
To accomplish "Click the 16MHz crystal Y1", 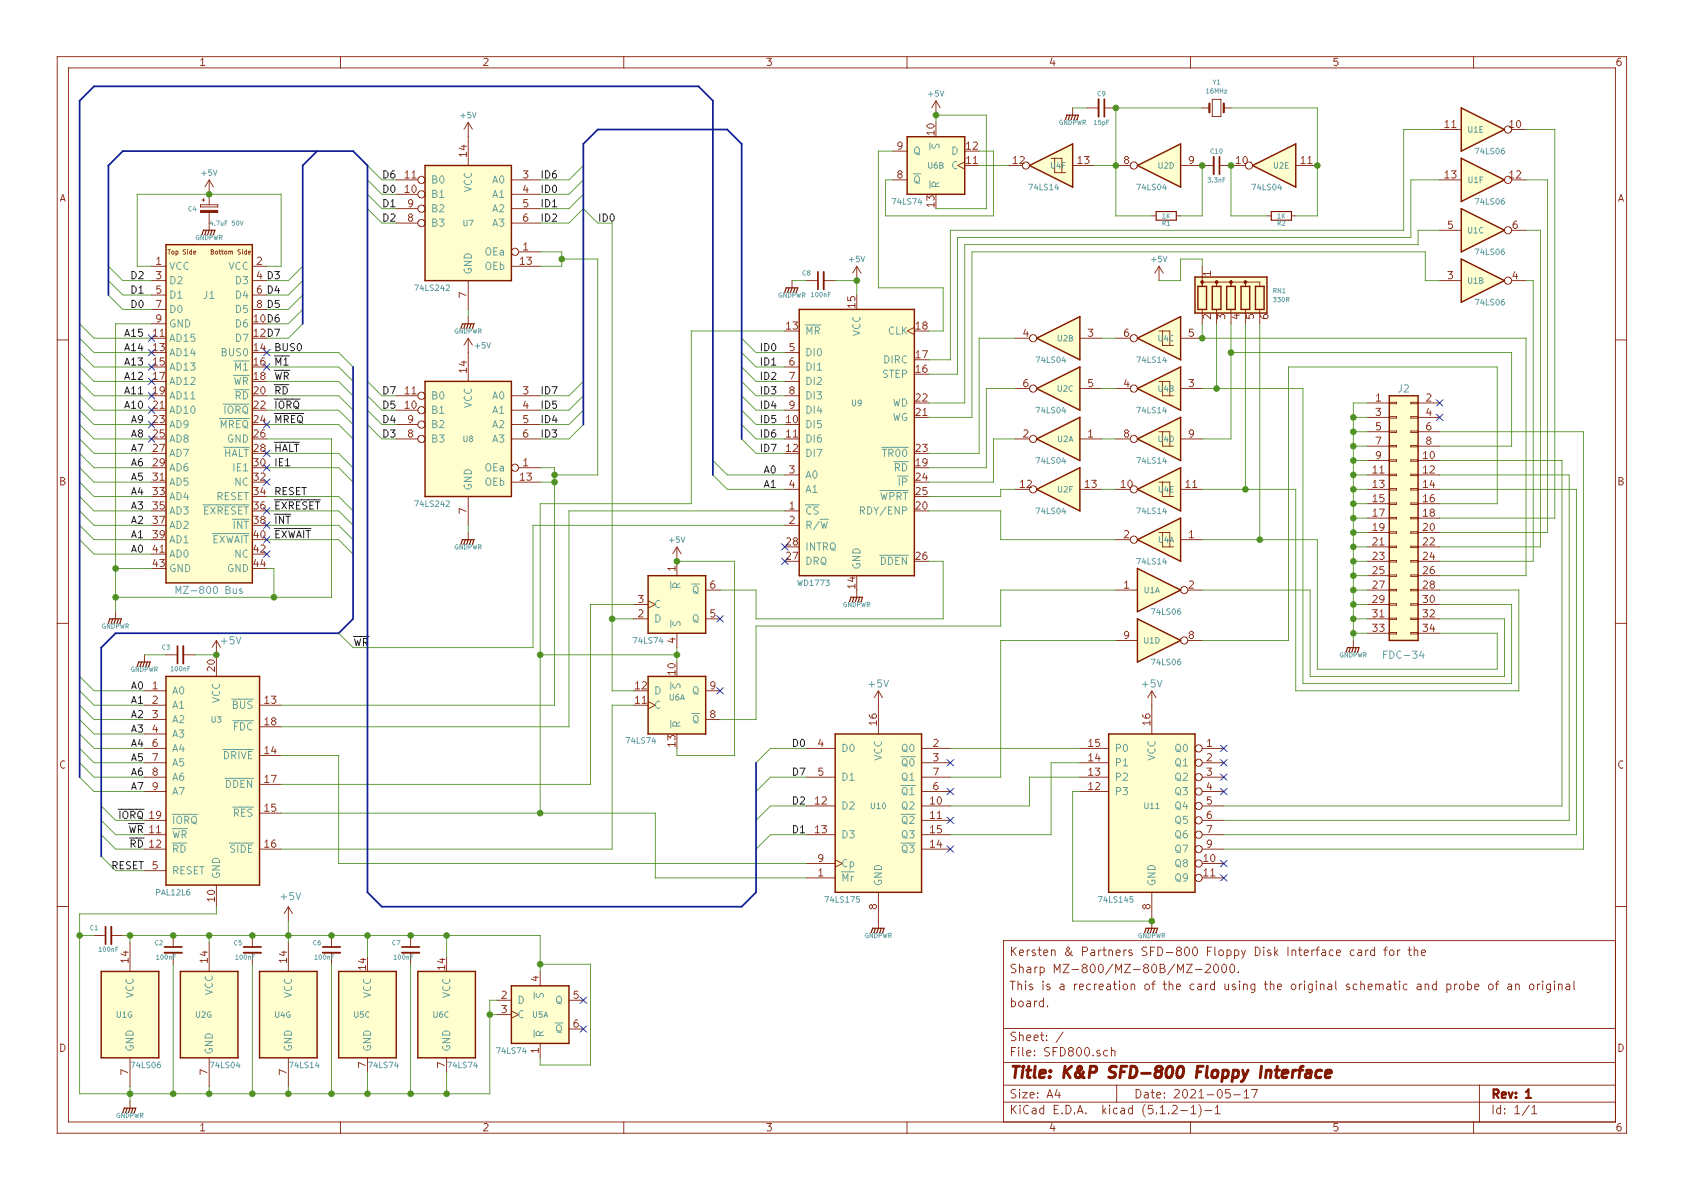I will (x=1216, y=107).
